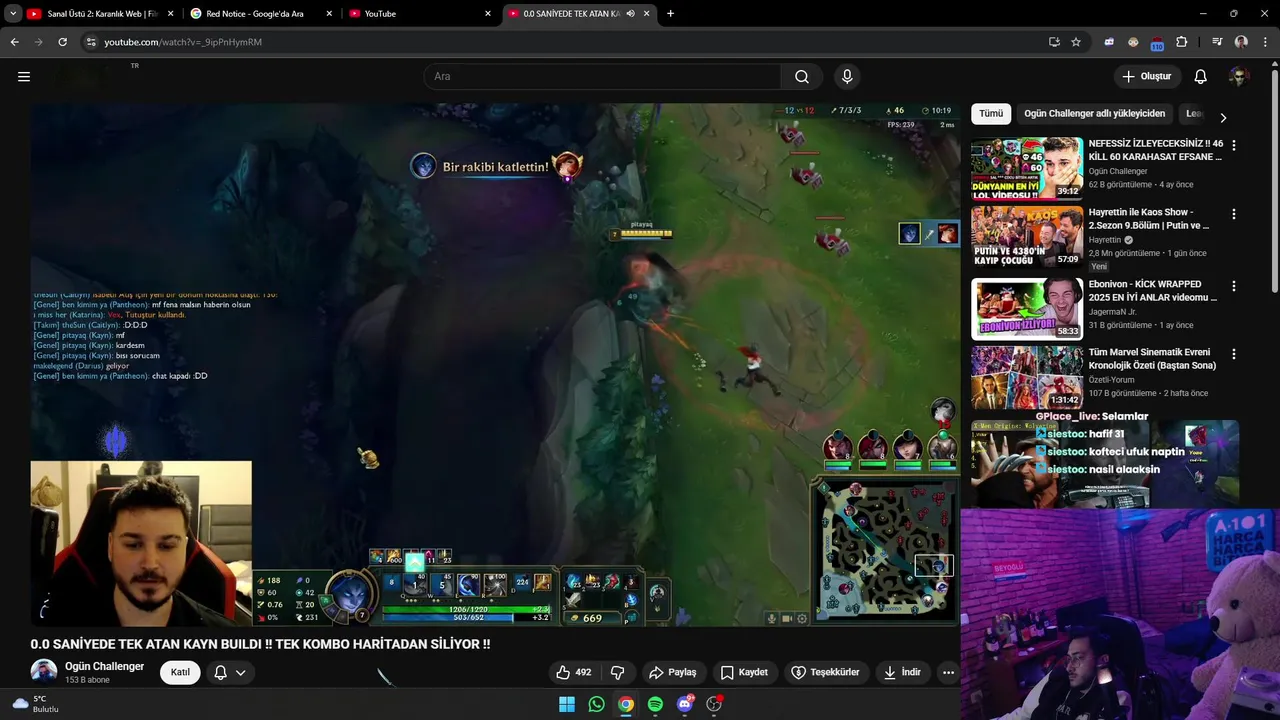Viewport: 1280px width, 720px height.
Task: Click the 'Oluştur' create button
Action: (x=1146, y=76)
